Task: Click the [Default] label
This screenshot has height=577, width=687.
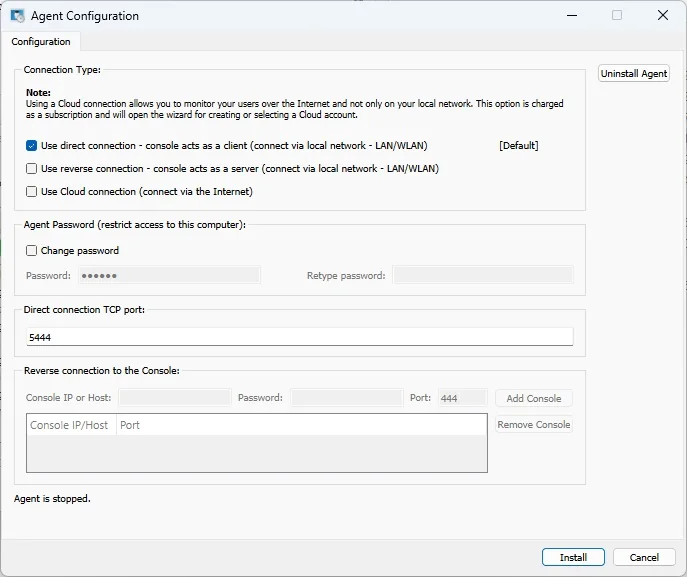Action: pyautogui.click(x=518, y=145)
